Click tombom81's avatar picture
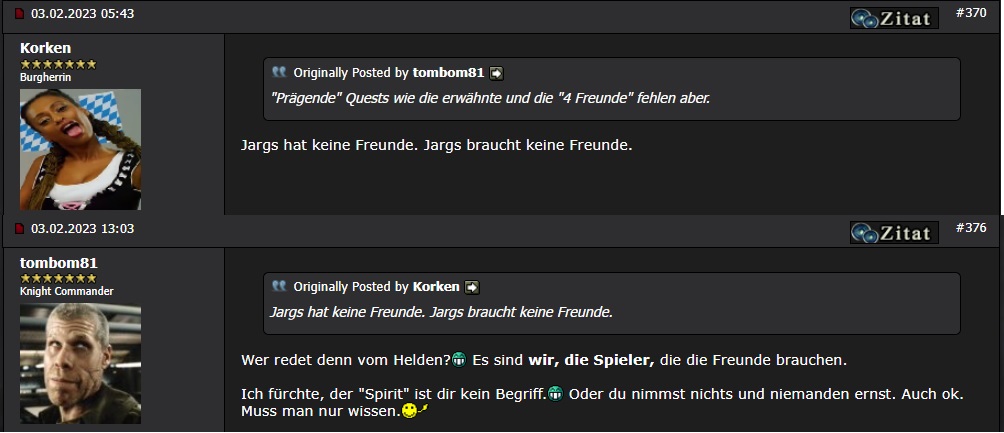This screenshot has height=433, width=1004. tap(80, 364)
